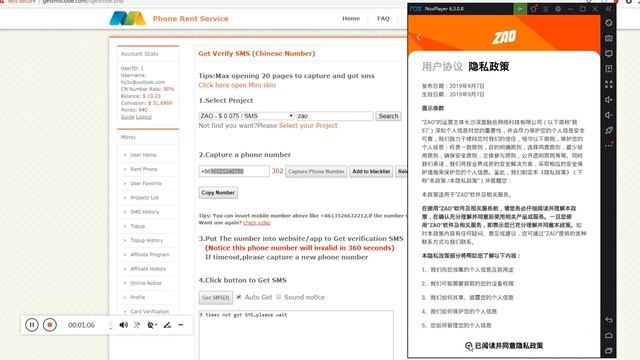Open NoxPlayer more tools ellipsis
640x360 pixels.
pos(609,145)
